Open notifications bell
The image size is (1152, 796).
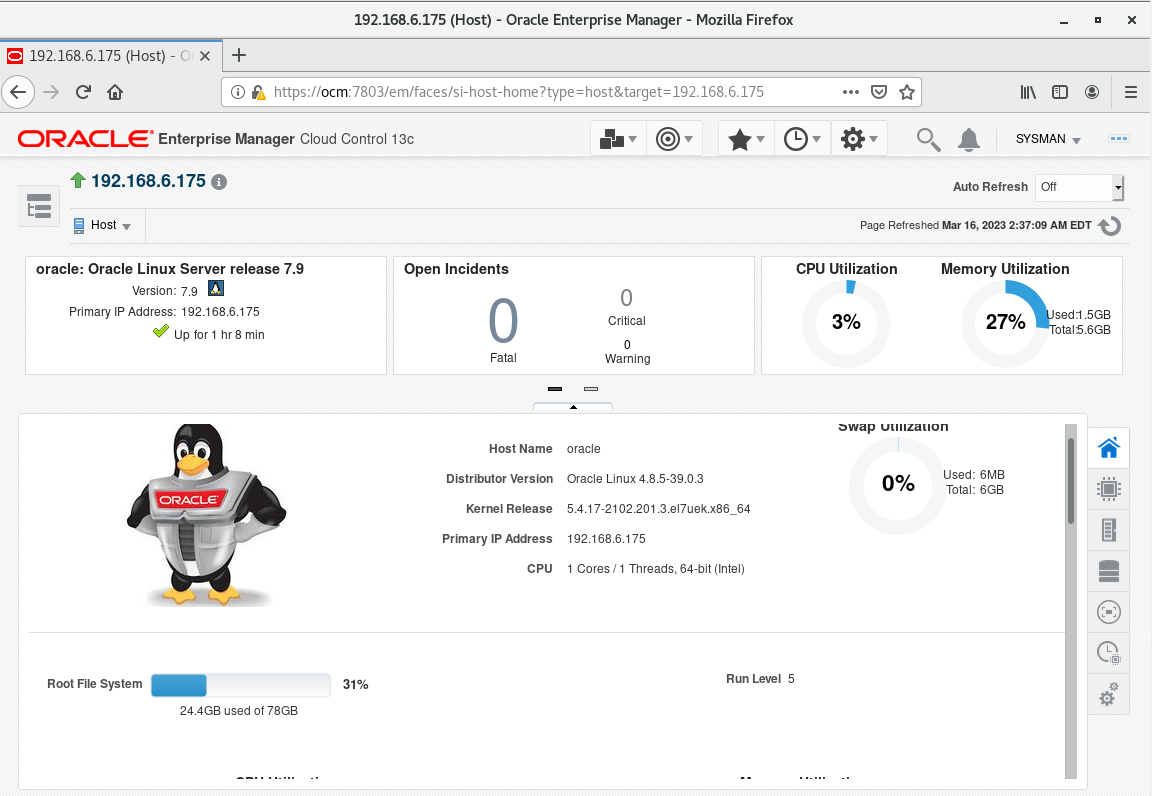click(x=969, y=139)
